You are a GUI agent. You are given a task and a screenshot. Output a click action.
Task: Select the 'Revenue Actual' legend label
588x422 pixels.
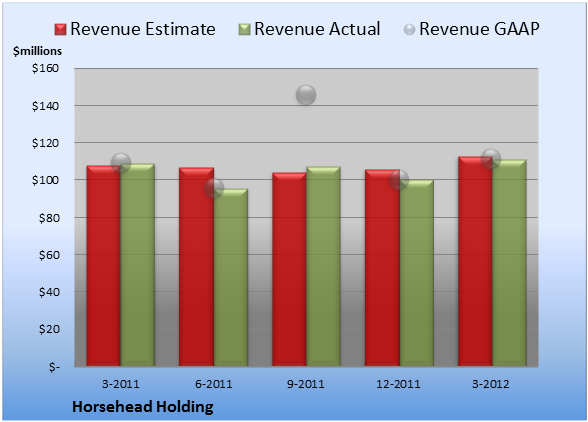click(x=317, y=29)
